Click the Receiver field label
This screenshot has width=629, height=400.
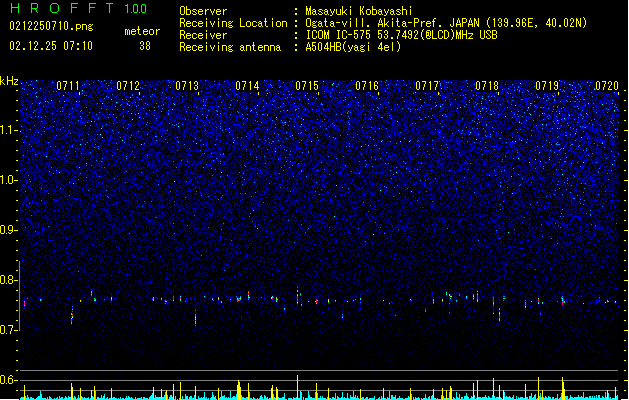pyautogui.click(x=203, y=35)
